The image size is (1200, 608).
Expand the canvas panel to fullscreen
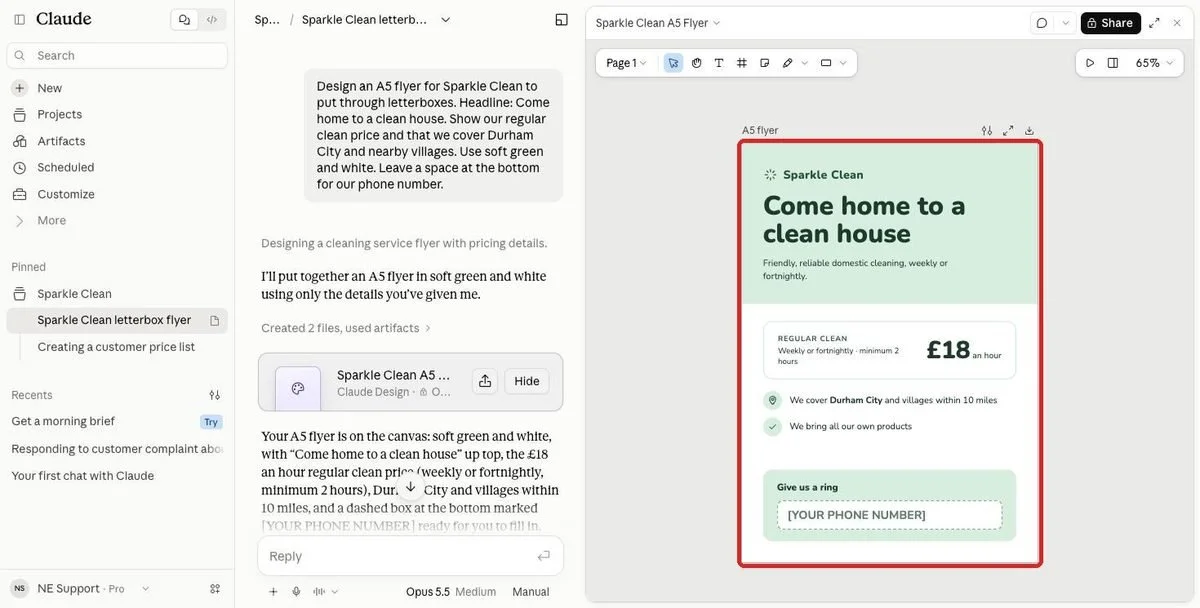coord(1154,23)
